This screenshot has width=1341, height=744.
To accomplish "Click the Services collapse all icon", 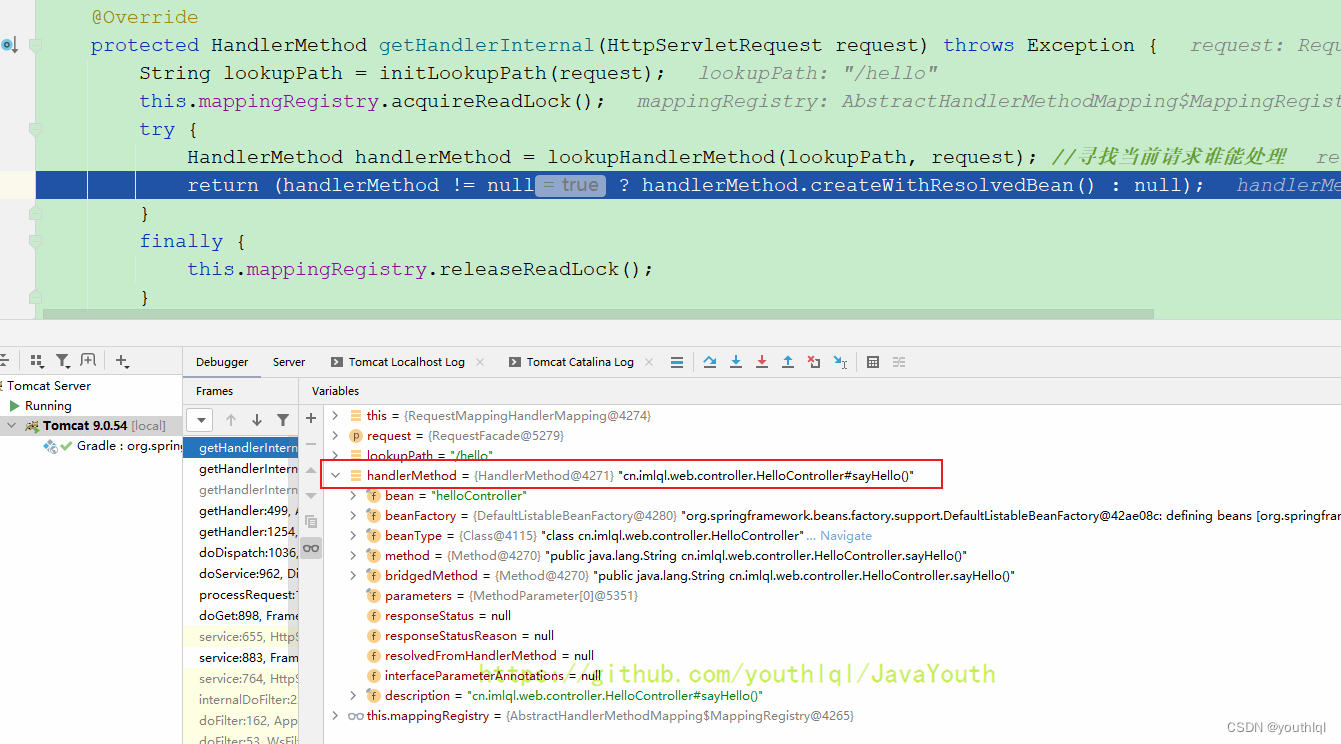I will pos(5,361).
